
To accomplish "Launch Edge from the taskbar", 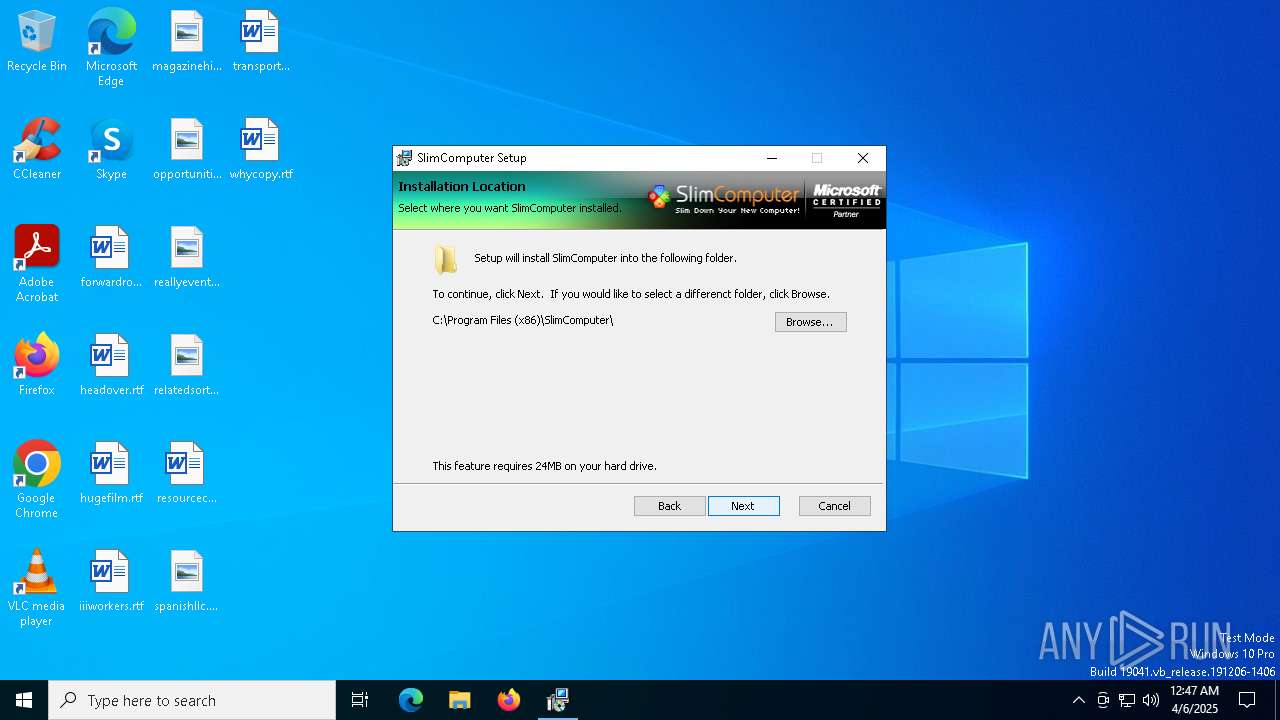I will [411, 700].
